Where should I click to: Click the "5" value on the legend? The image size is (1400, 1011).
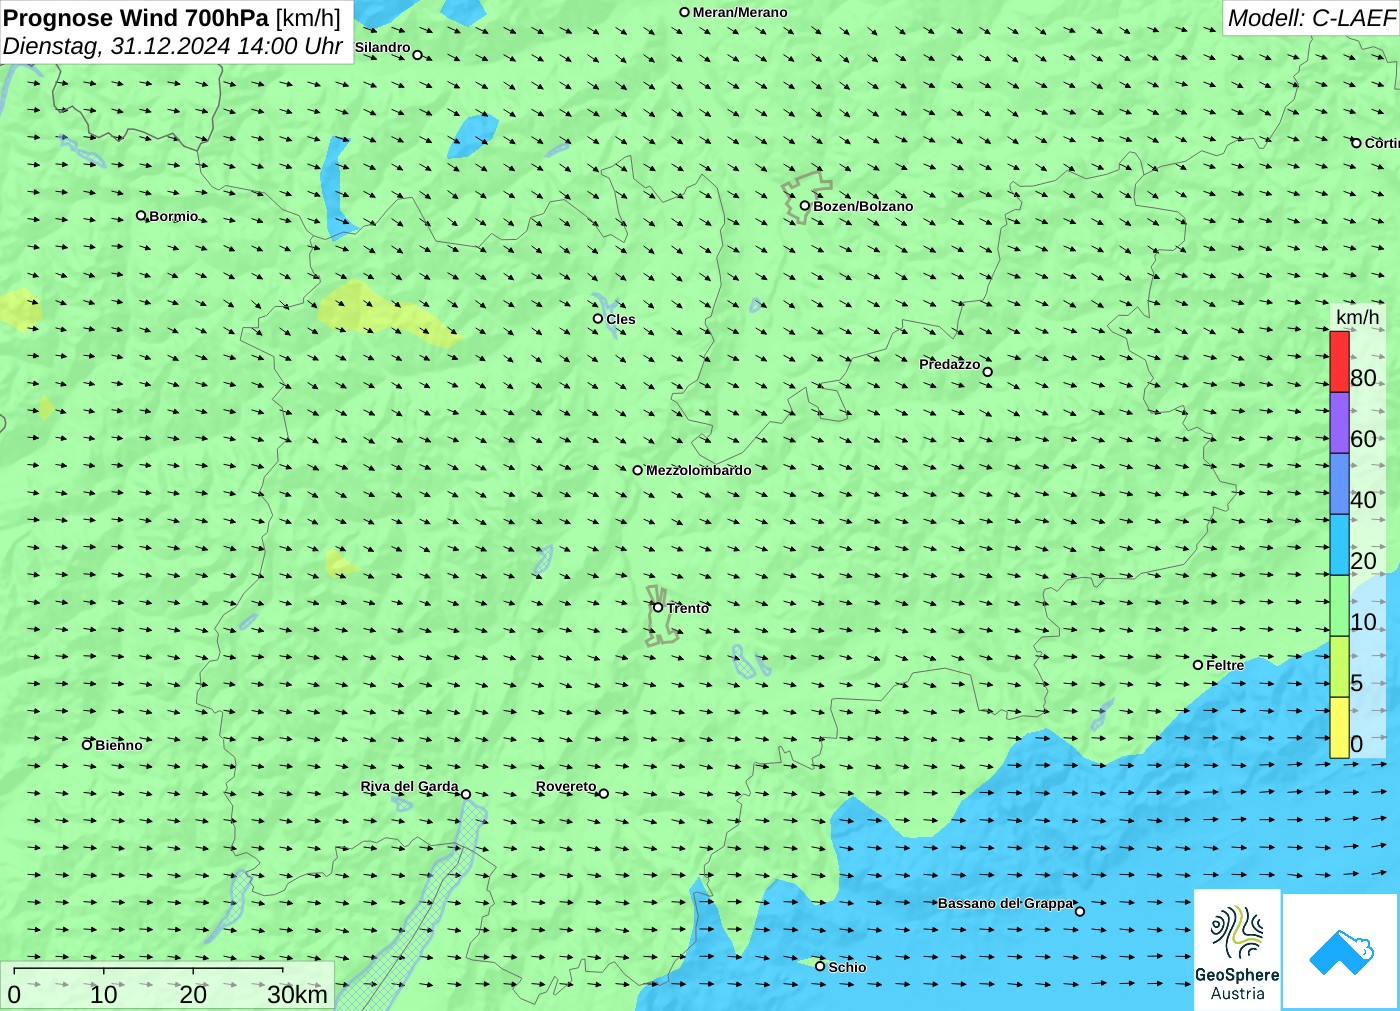1356,683
